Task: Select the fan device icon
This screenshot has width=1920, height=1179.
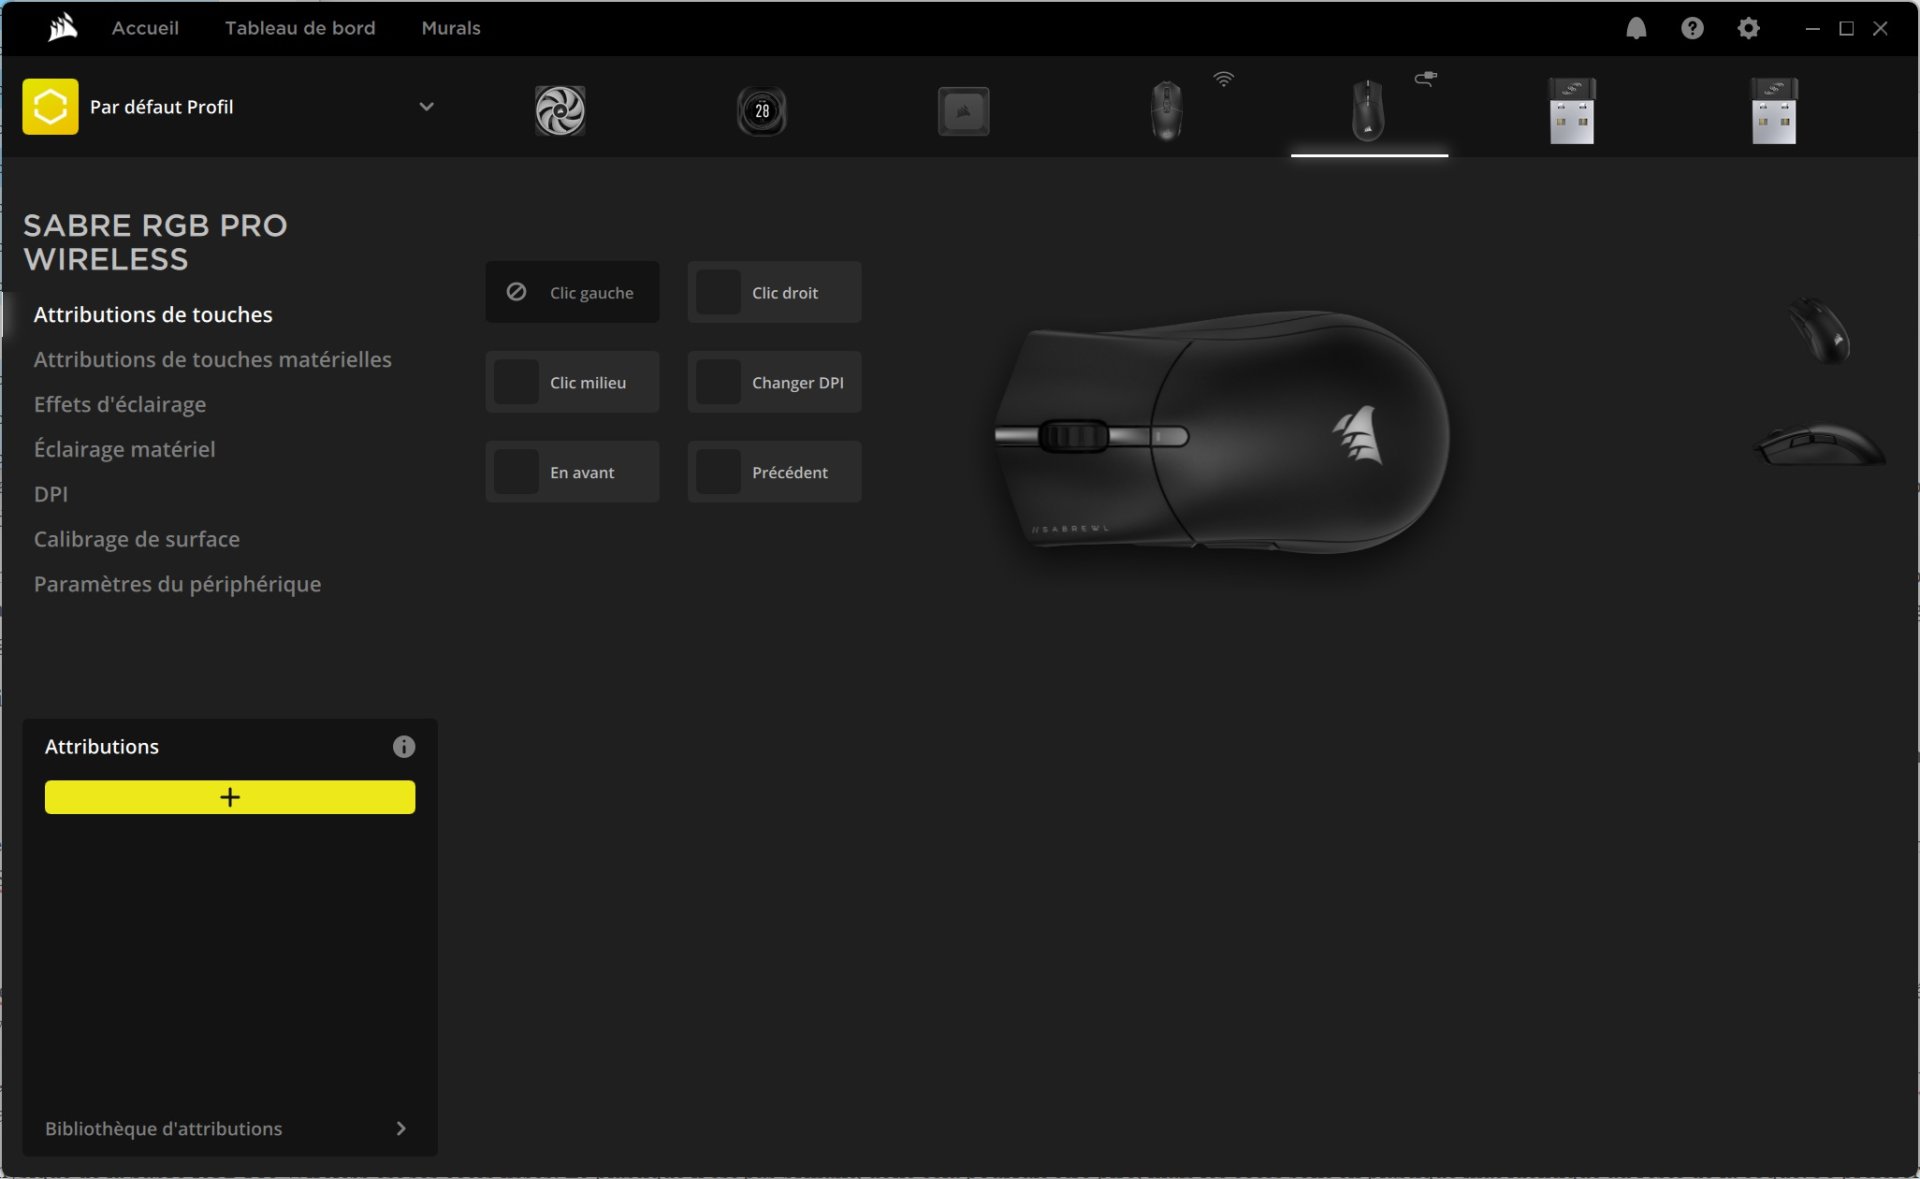Action: click(x=560, y=110)
